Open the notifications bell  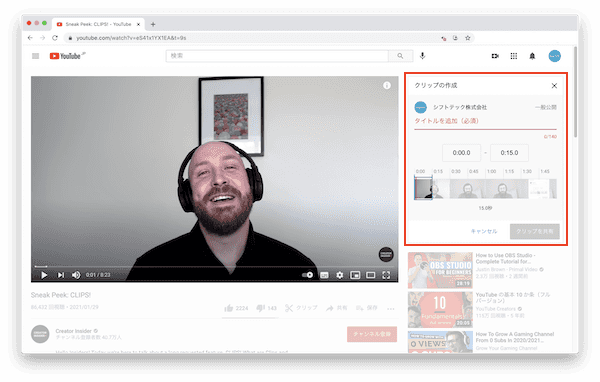pyautogui.click(x=532, y=56)
